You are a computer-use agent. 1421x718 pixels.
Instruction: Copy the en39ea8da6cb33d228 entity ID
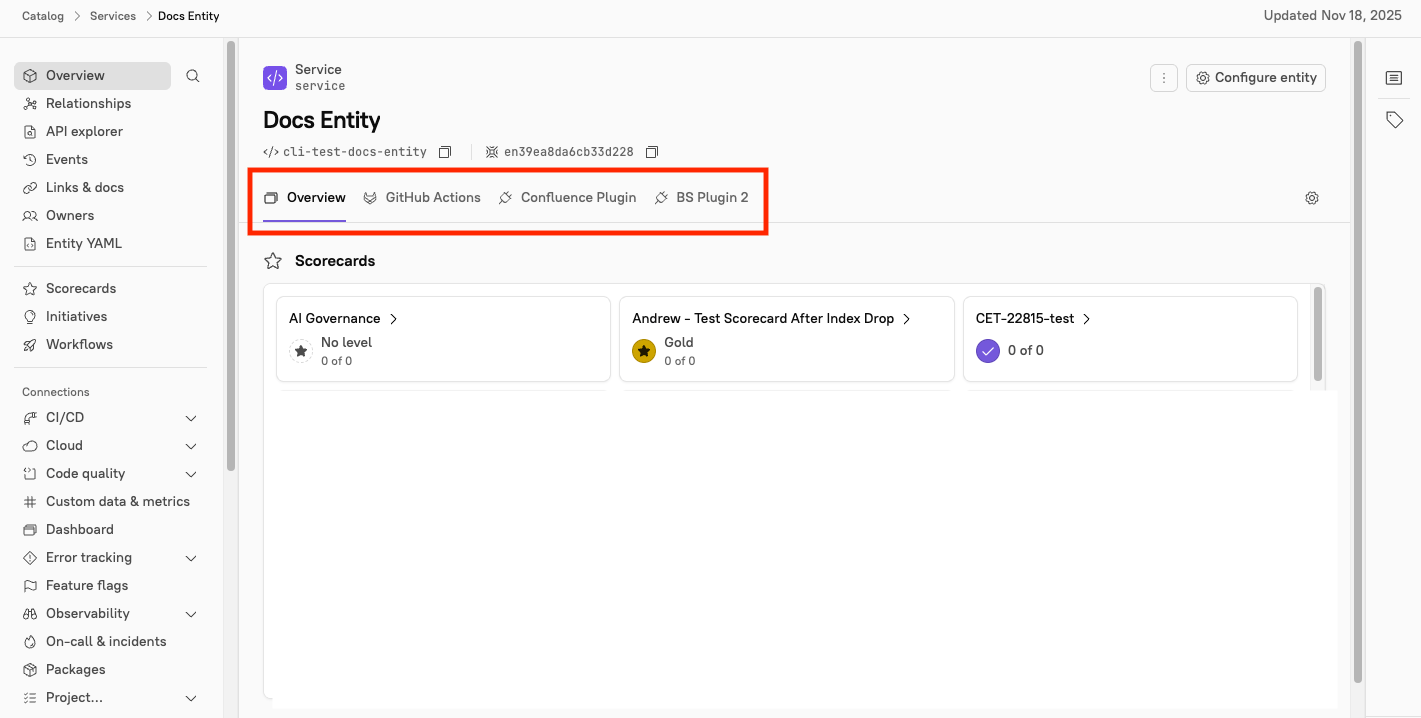coord(652,152)
